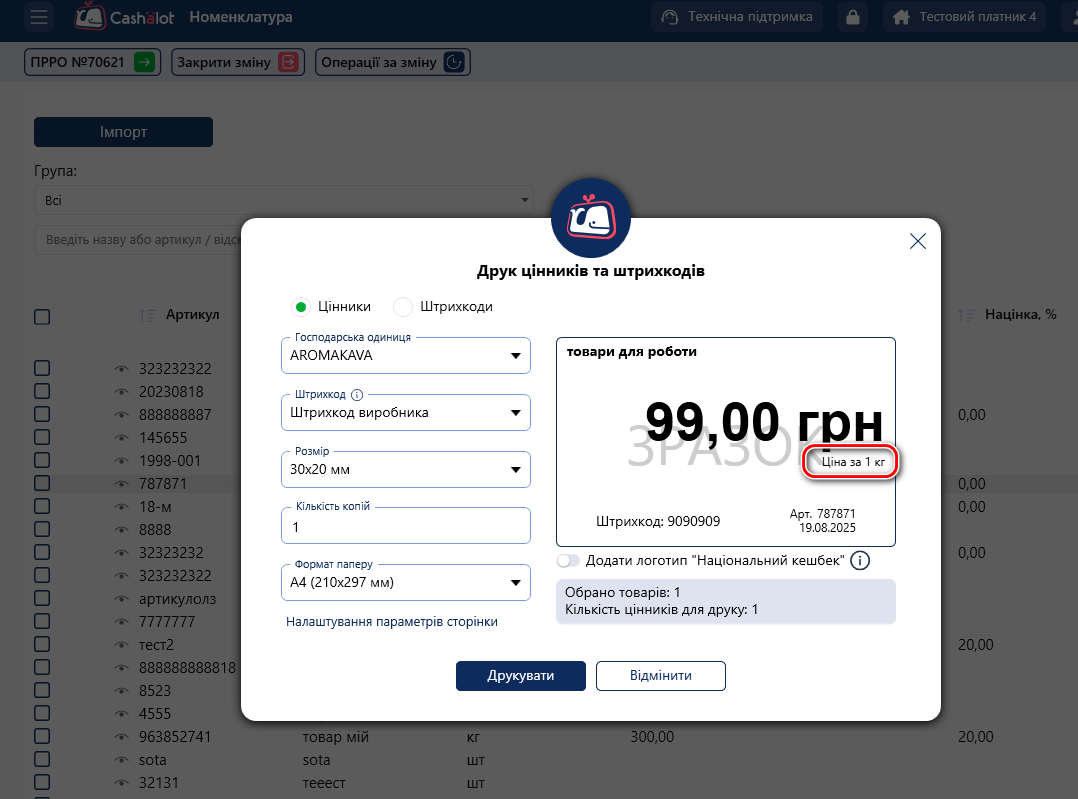Open Операції за зміну
1078x799 pixels.
(x=392, y=62)
